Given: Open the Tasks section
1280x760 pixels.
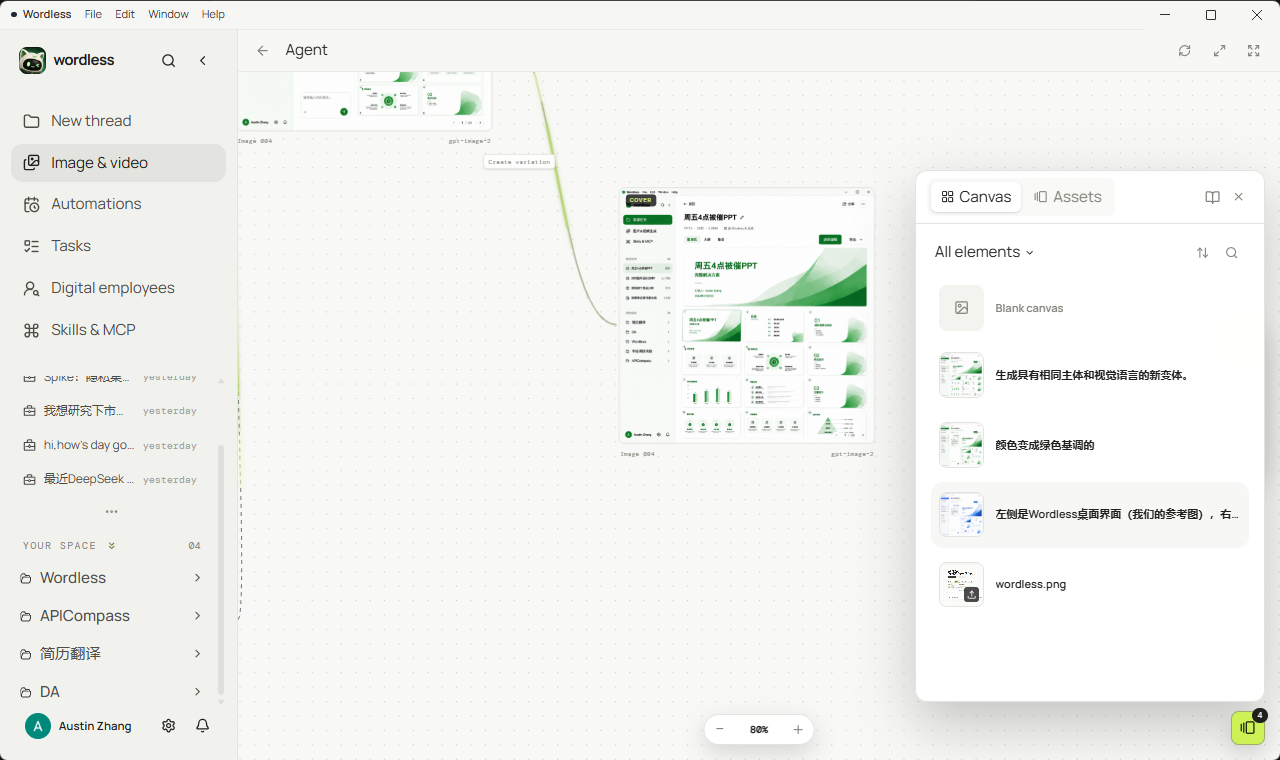Looking at the screenshot, I should point(118,246).
